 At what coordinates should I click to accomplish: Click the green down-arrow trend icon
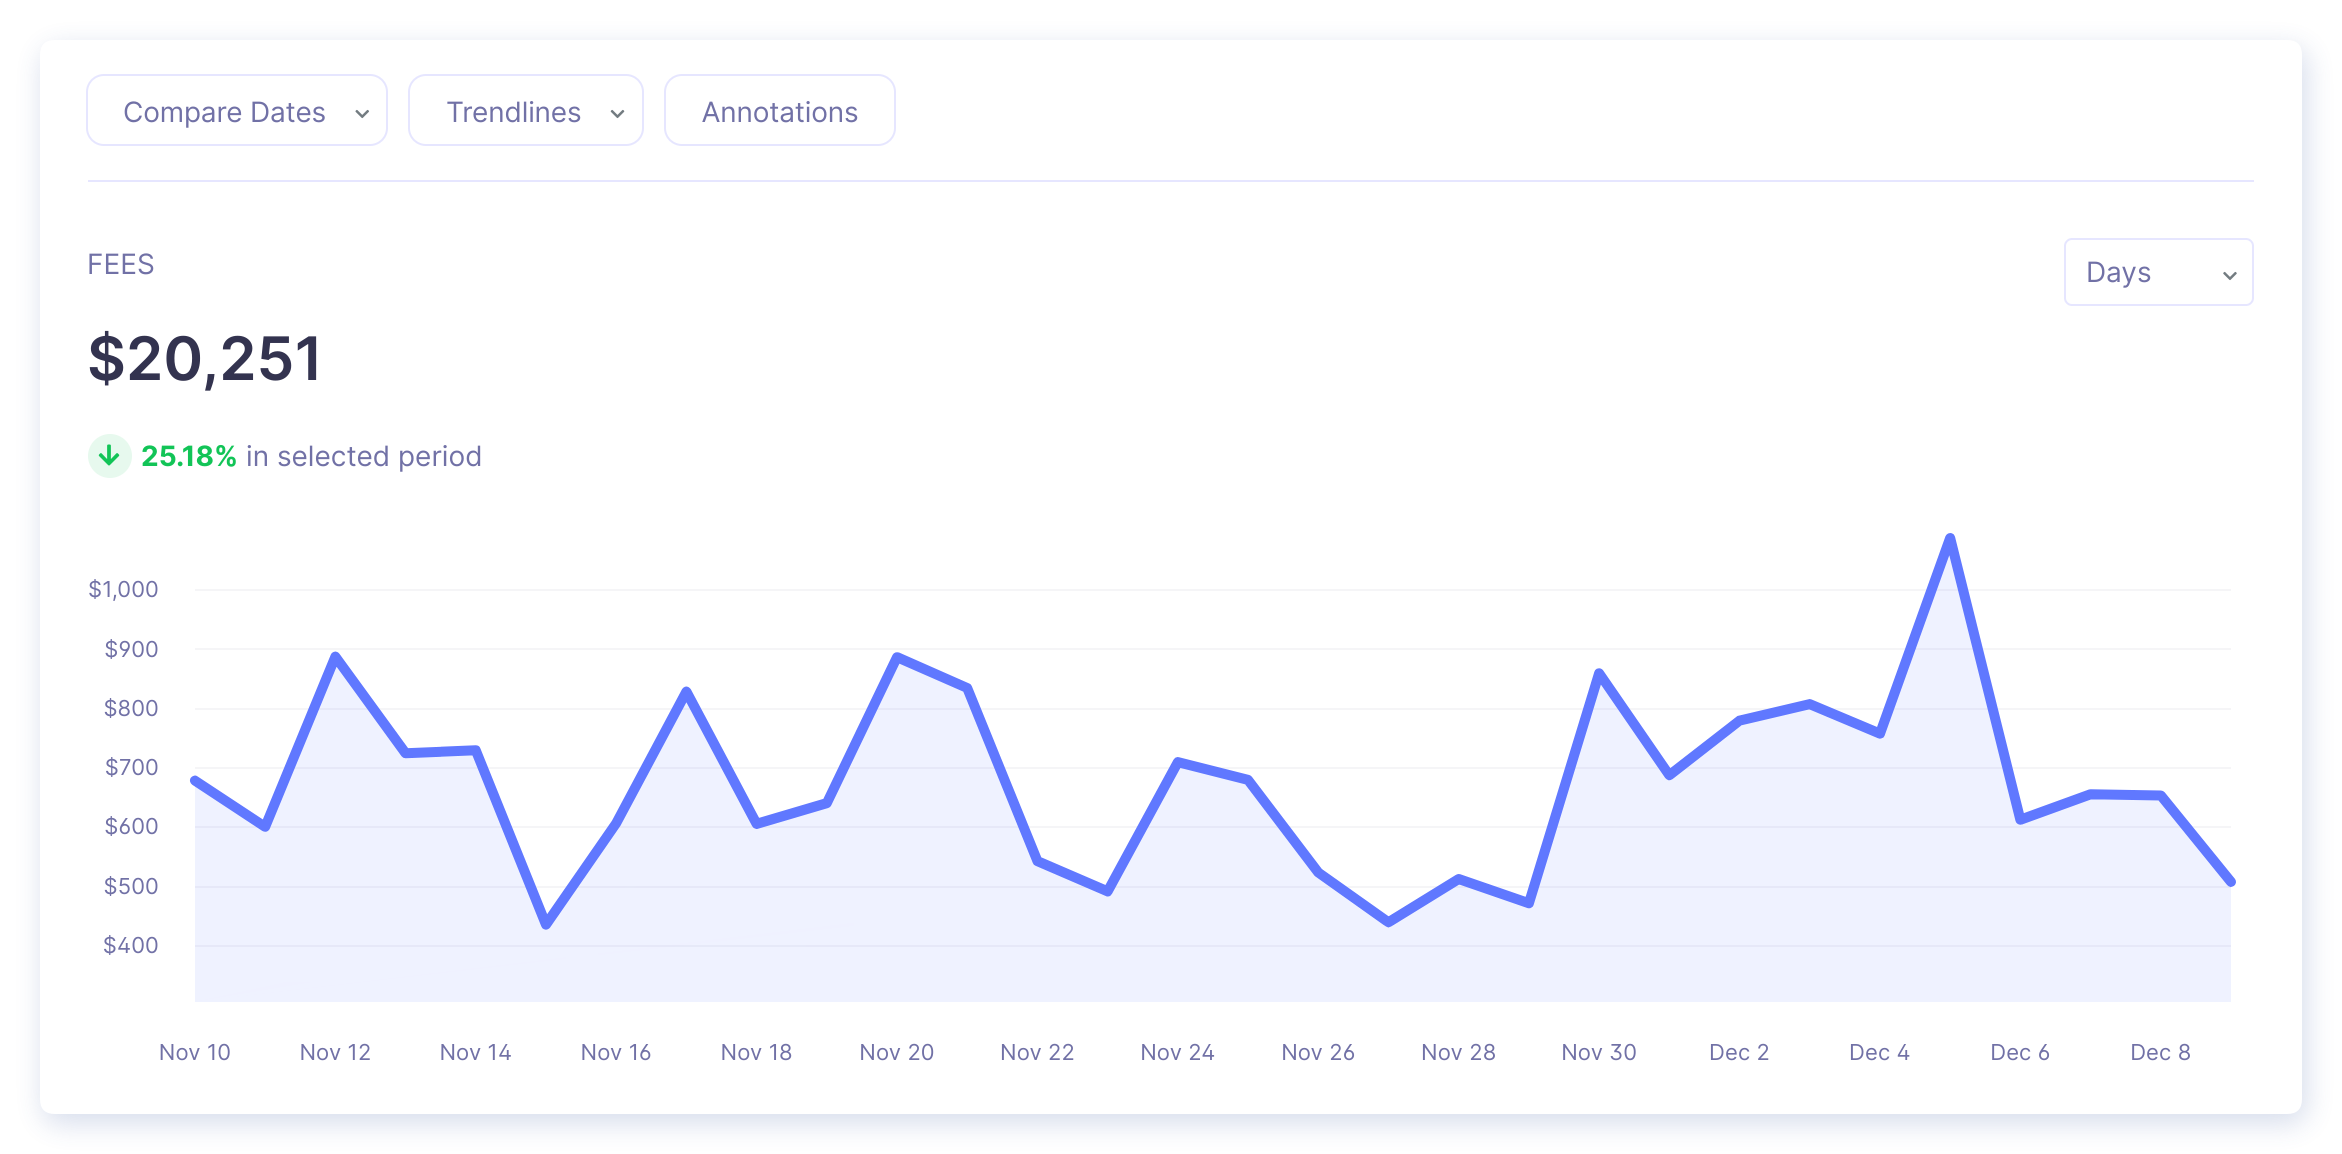[109, 456]
